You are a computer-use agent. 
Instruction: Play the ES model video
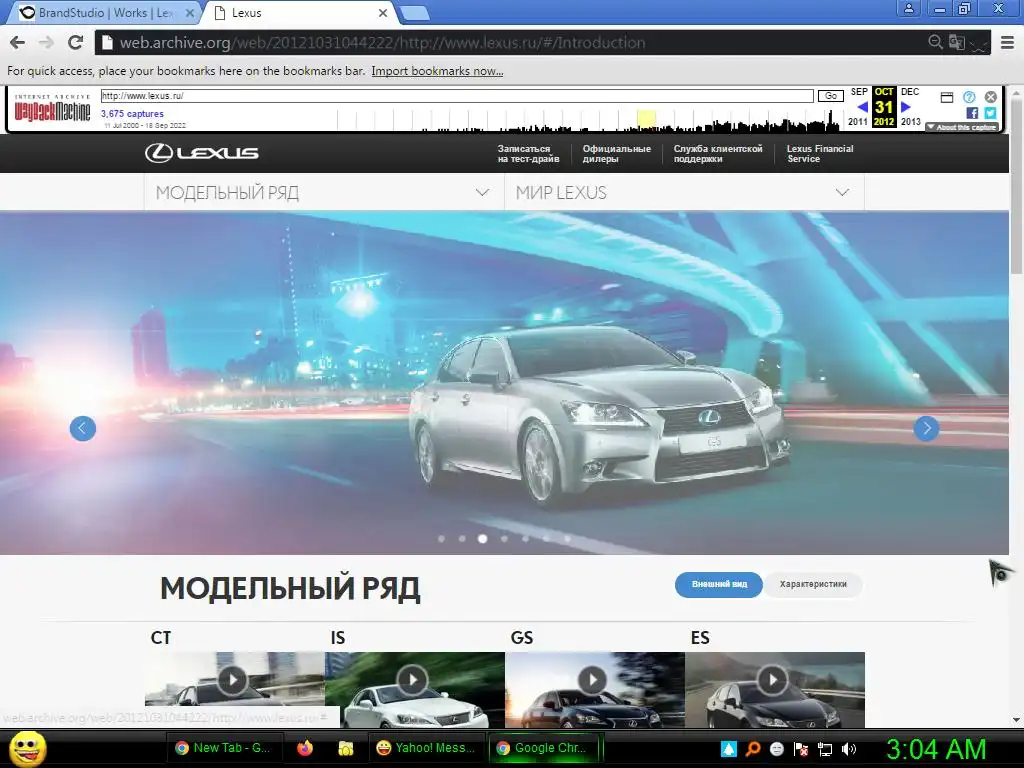(773, 680)
